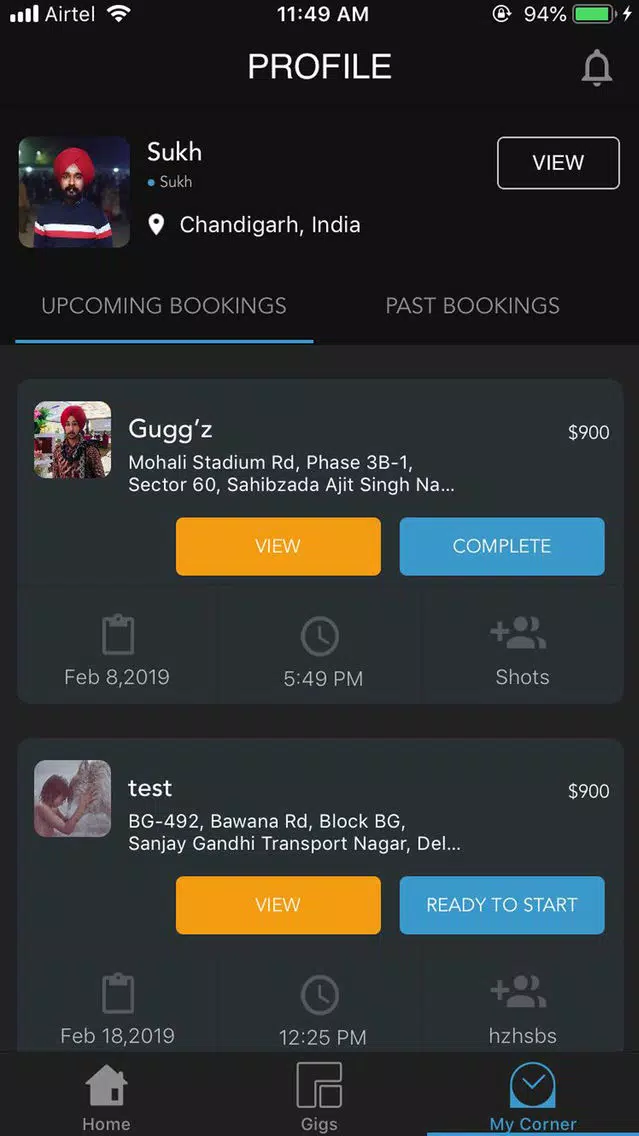Viewport: 639px width, 1136px height.
Task: View the Gugg'z booking details
Action: 278,546
